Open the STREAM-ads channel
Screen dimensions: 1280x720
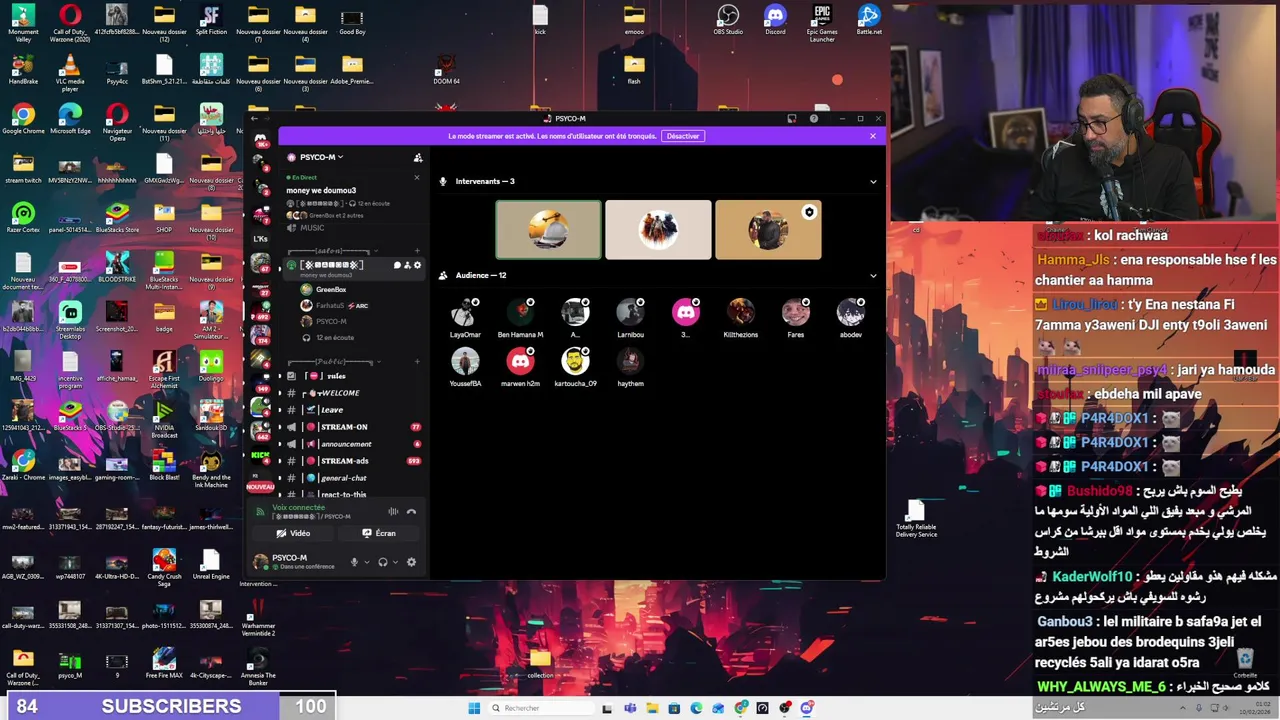352,461
